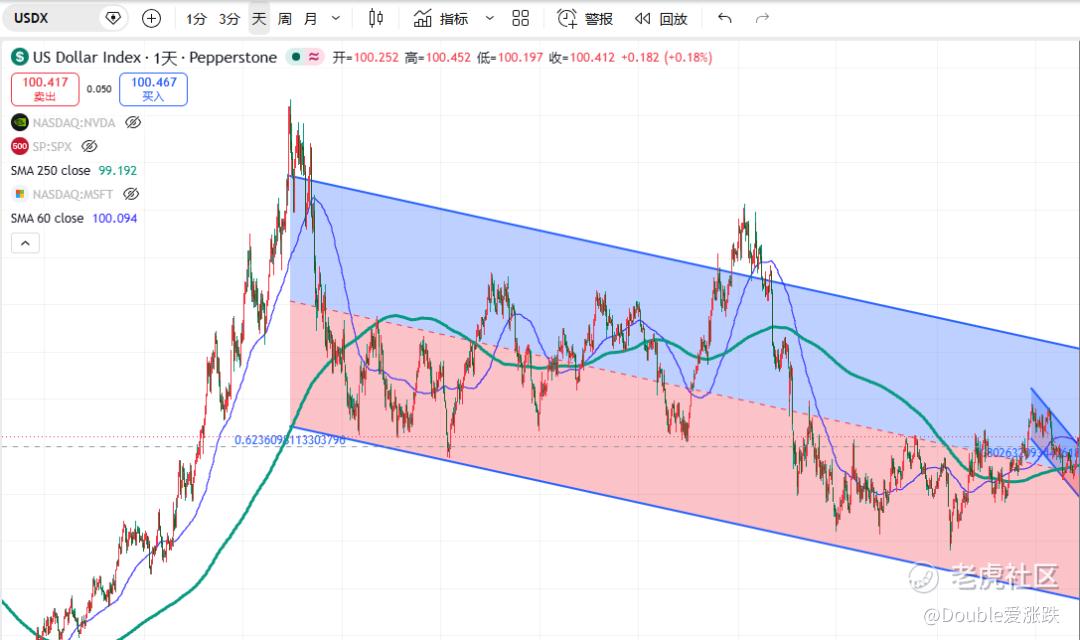Expand the timeframe interval dropdown

click(x=335, y=19)
